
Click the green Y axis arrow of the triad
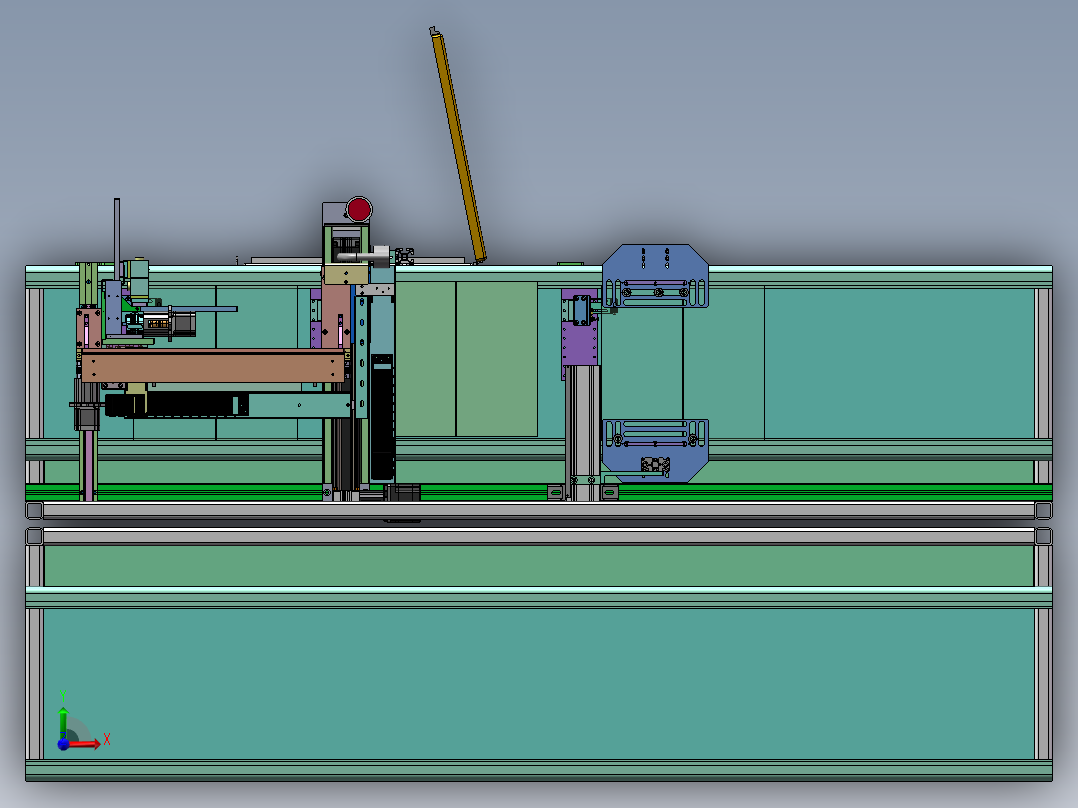[x=63, y=722]
